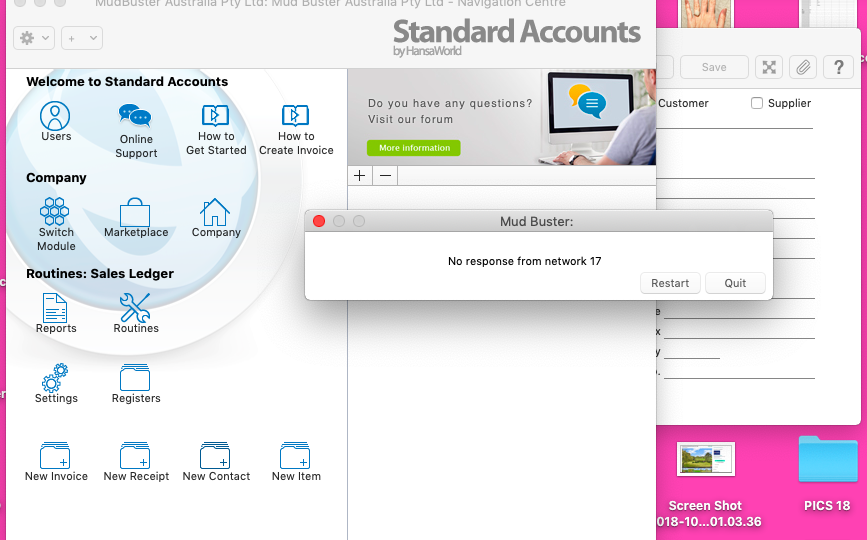The width and height of the screenshot is (867, 540).
Task: Open the Settings gears icon
Action: [x=55, y=378]
